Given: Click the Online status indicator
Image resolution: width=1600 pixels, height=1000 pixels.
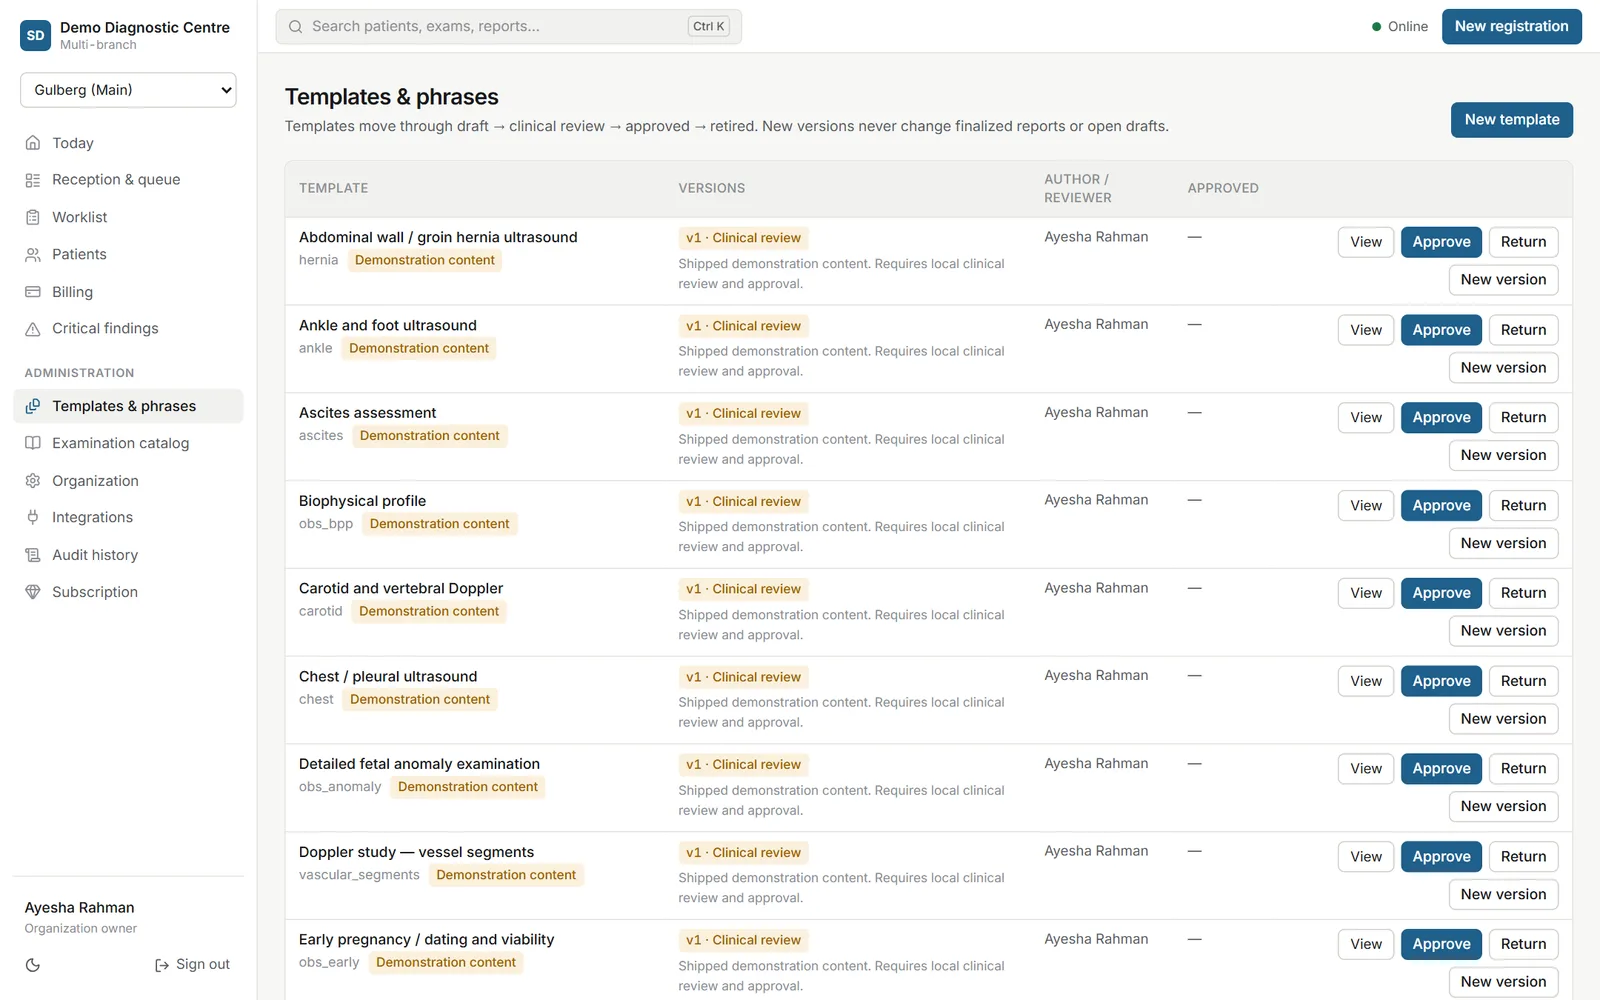Looking at the screenshot, I should pos(1400,27).
